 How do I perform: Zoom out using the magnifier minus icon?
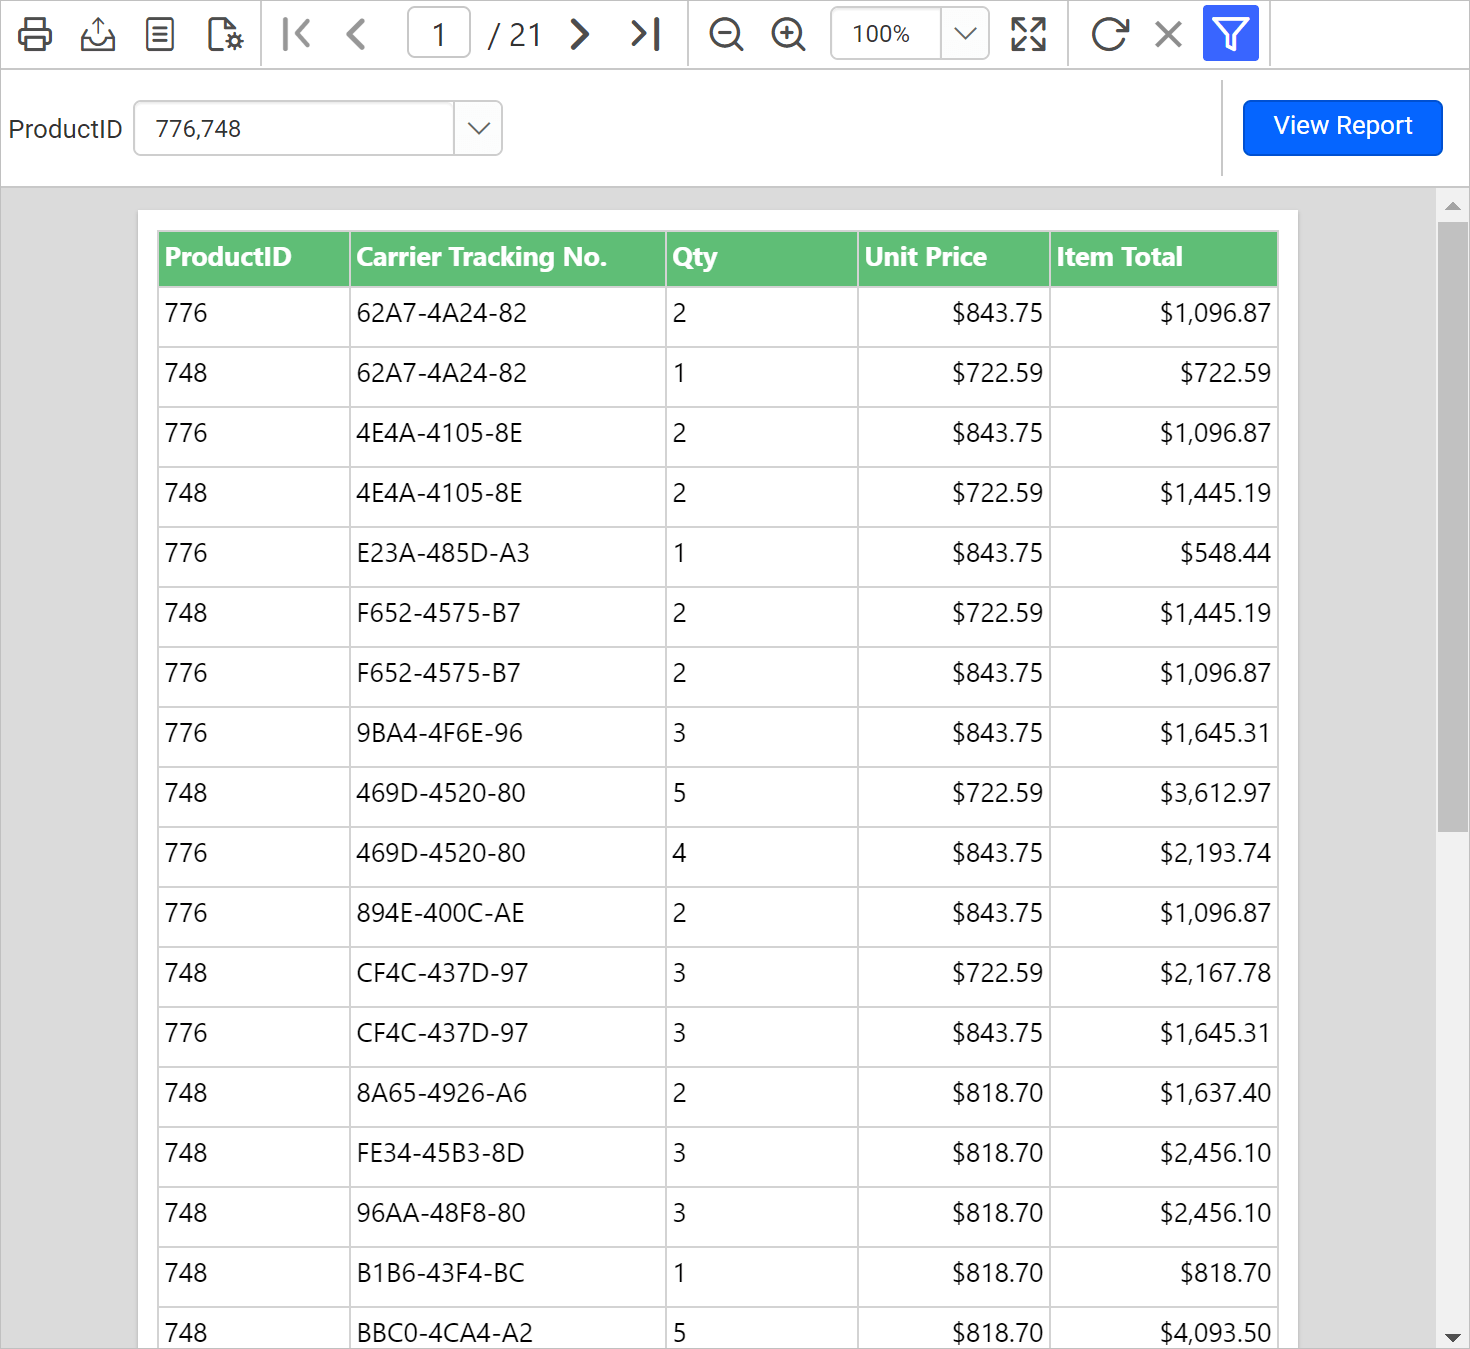726,33
